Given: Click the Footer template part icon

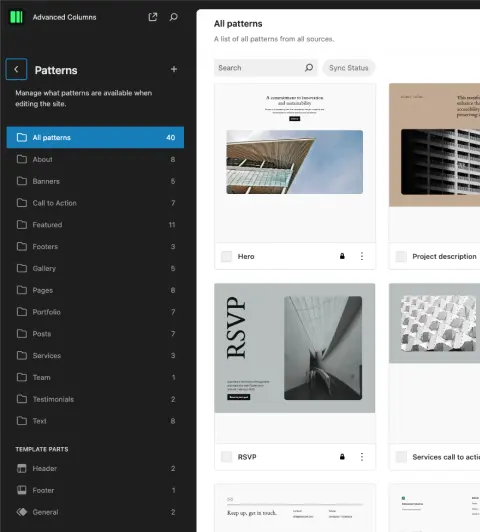Looking at the screenshot, I should [x=22, y=490].
